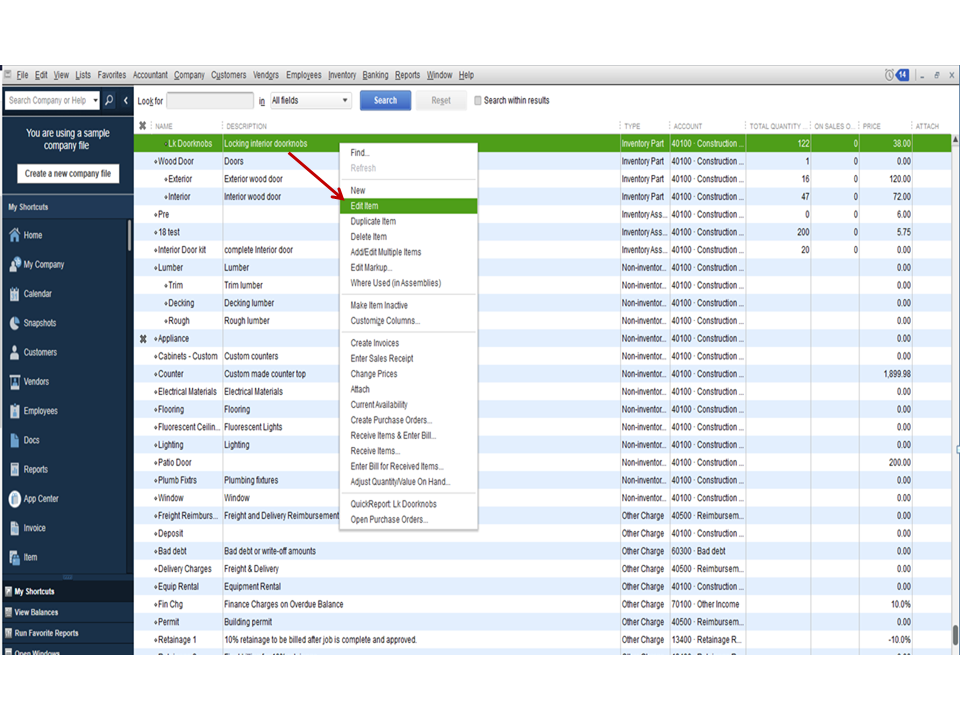Expand the Interior Door kit item
This screenshot has width=960, height=720.
[x=156, y=250]
